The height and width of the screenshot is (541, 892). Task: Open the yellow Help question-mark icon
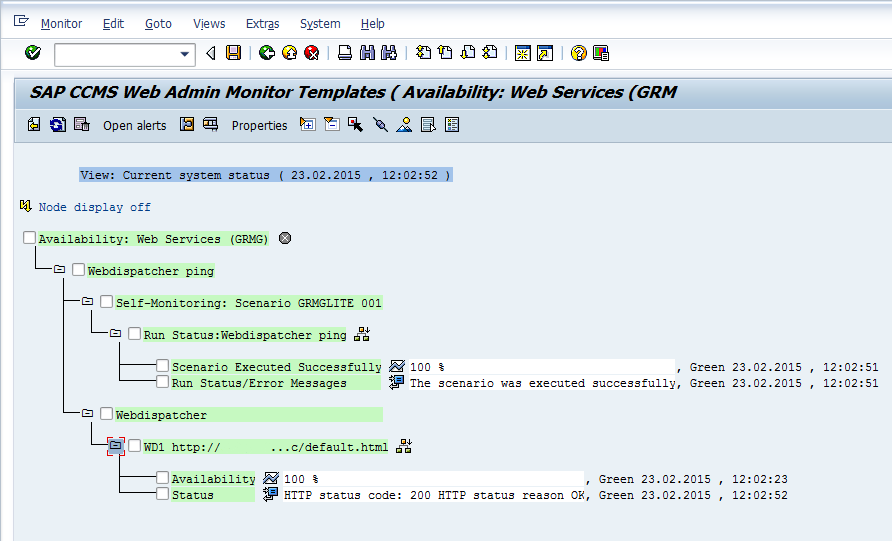coord(579,53)
